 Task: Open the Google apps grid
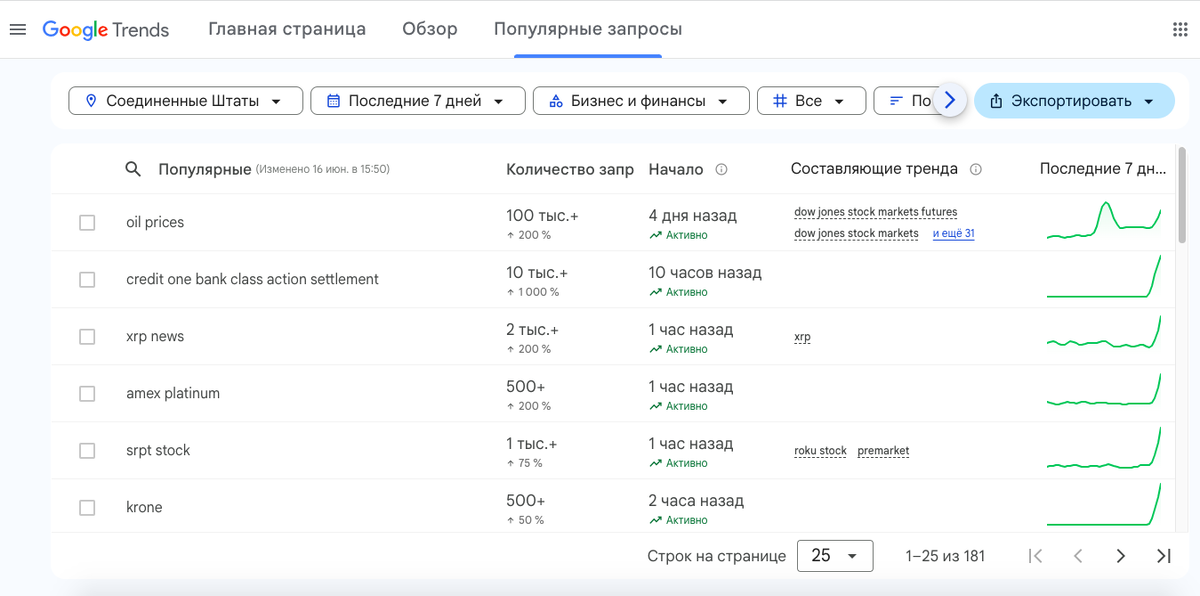[x=1180, y=29]
